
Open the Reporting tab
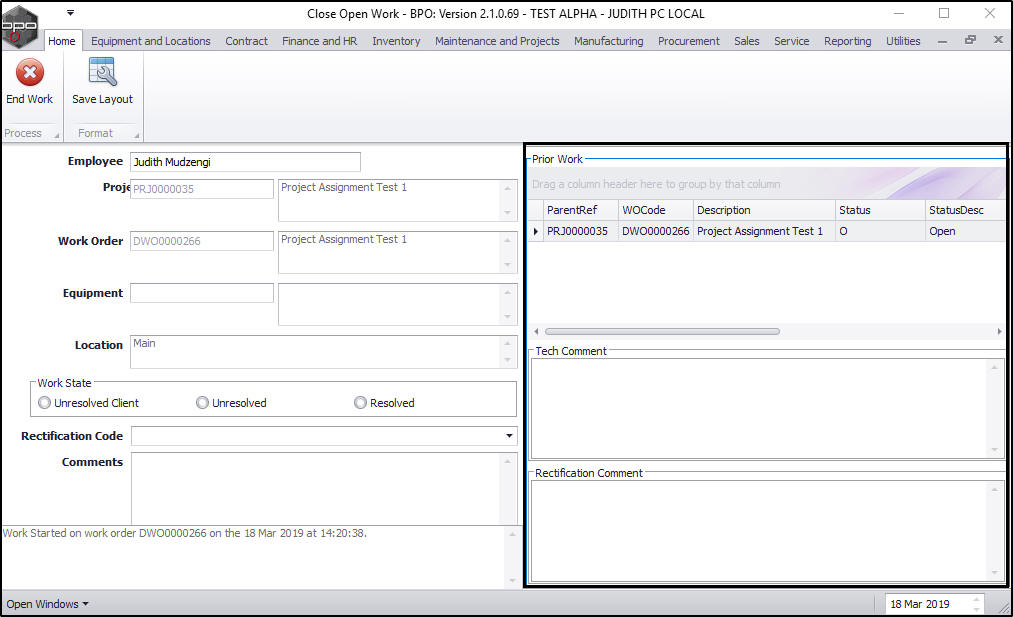[848, 41]
